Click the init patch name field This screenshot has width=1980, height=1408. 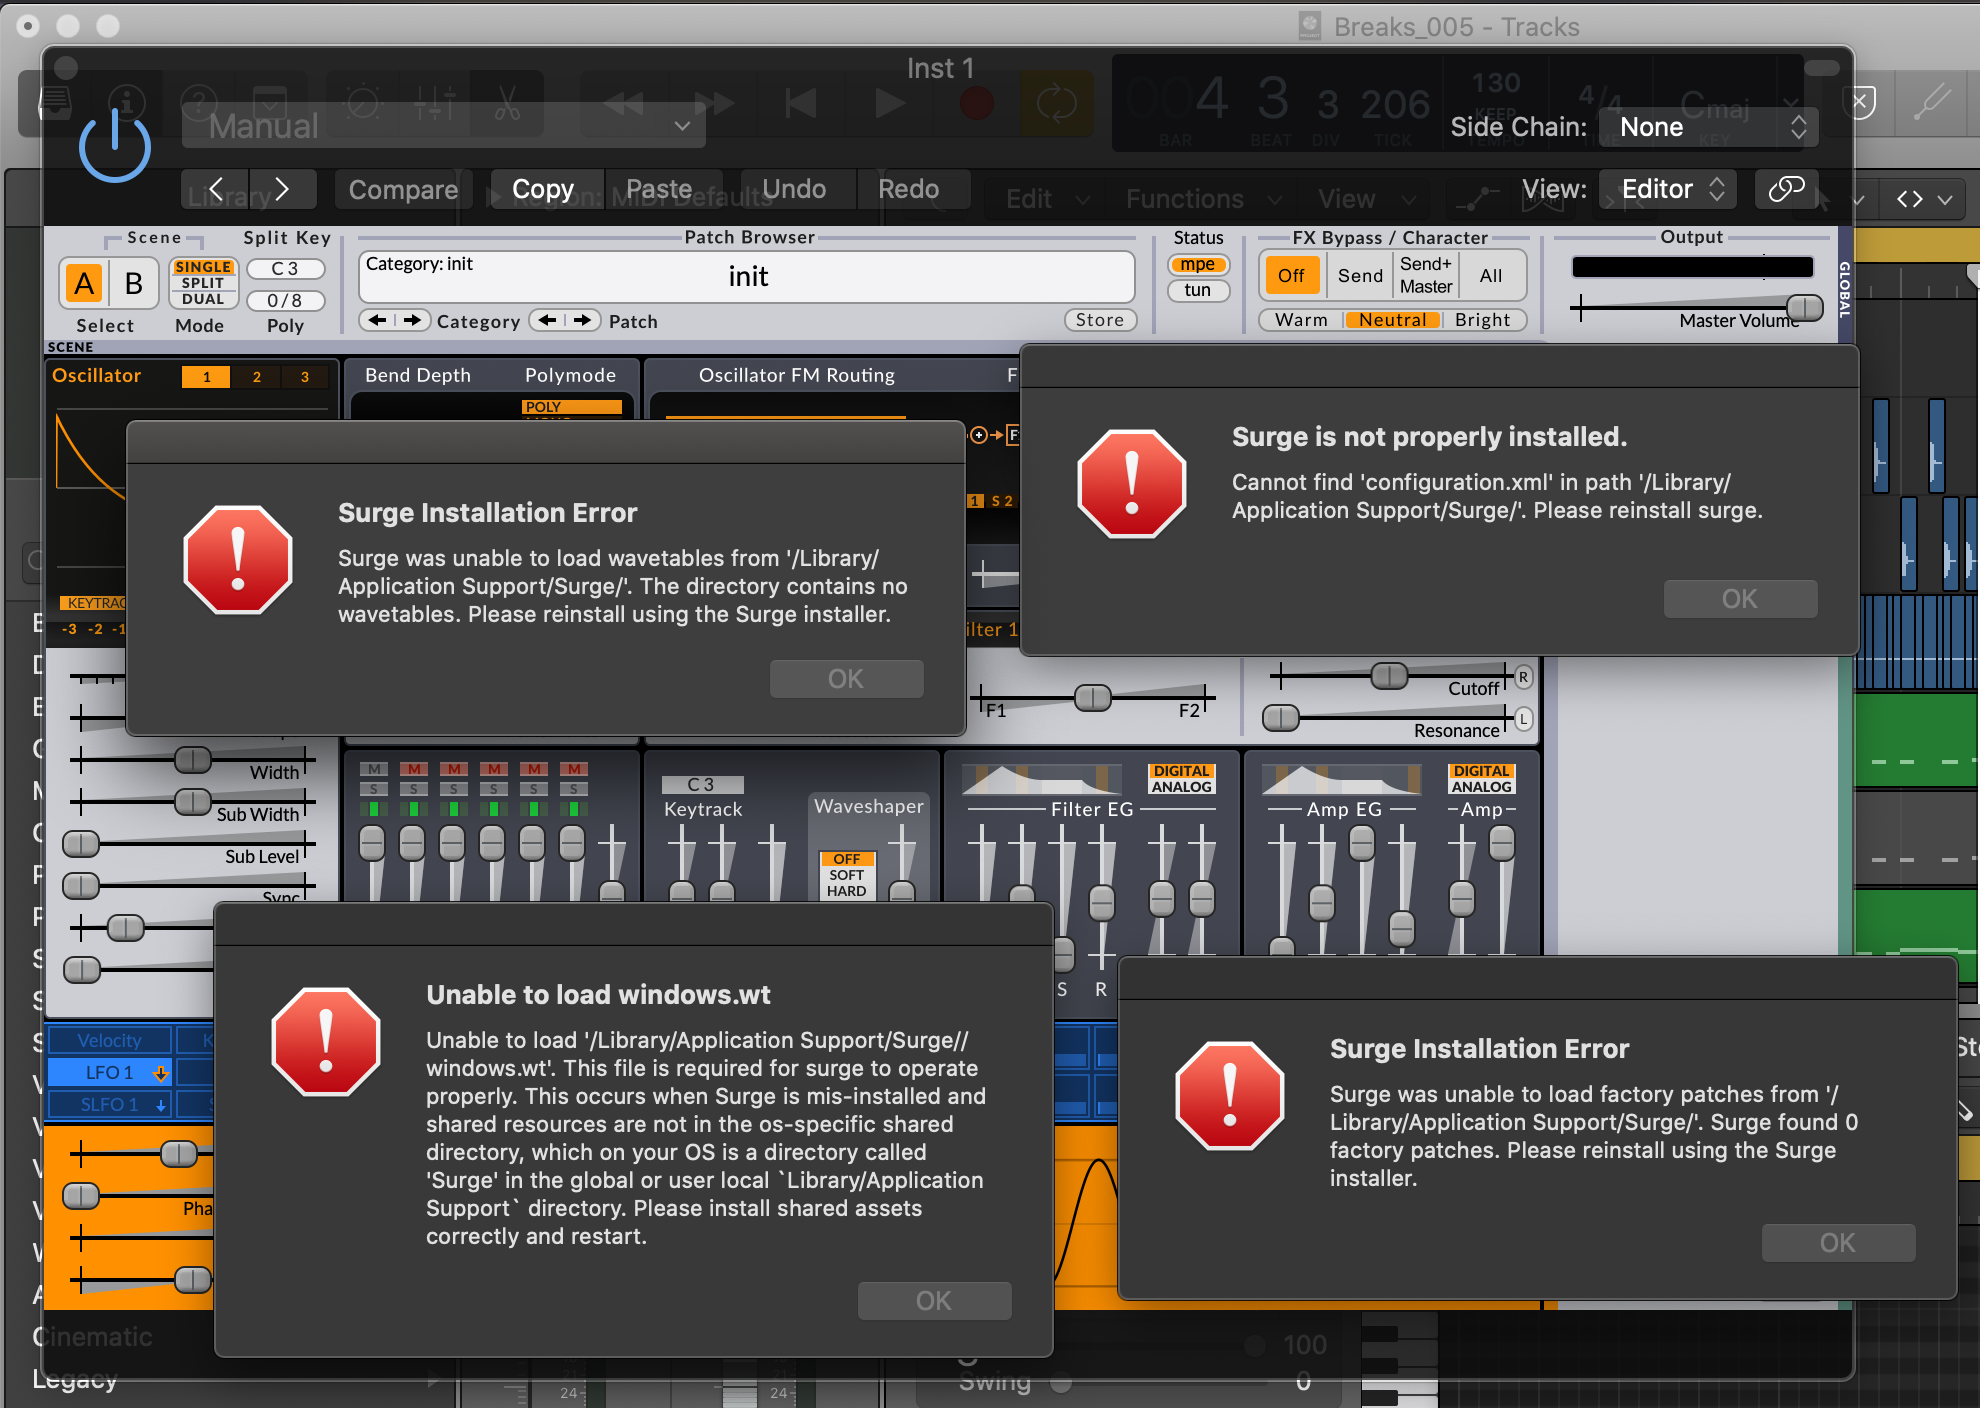coord(748,277)
